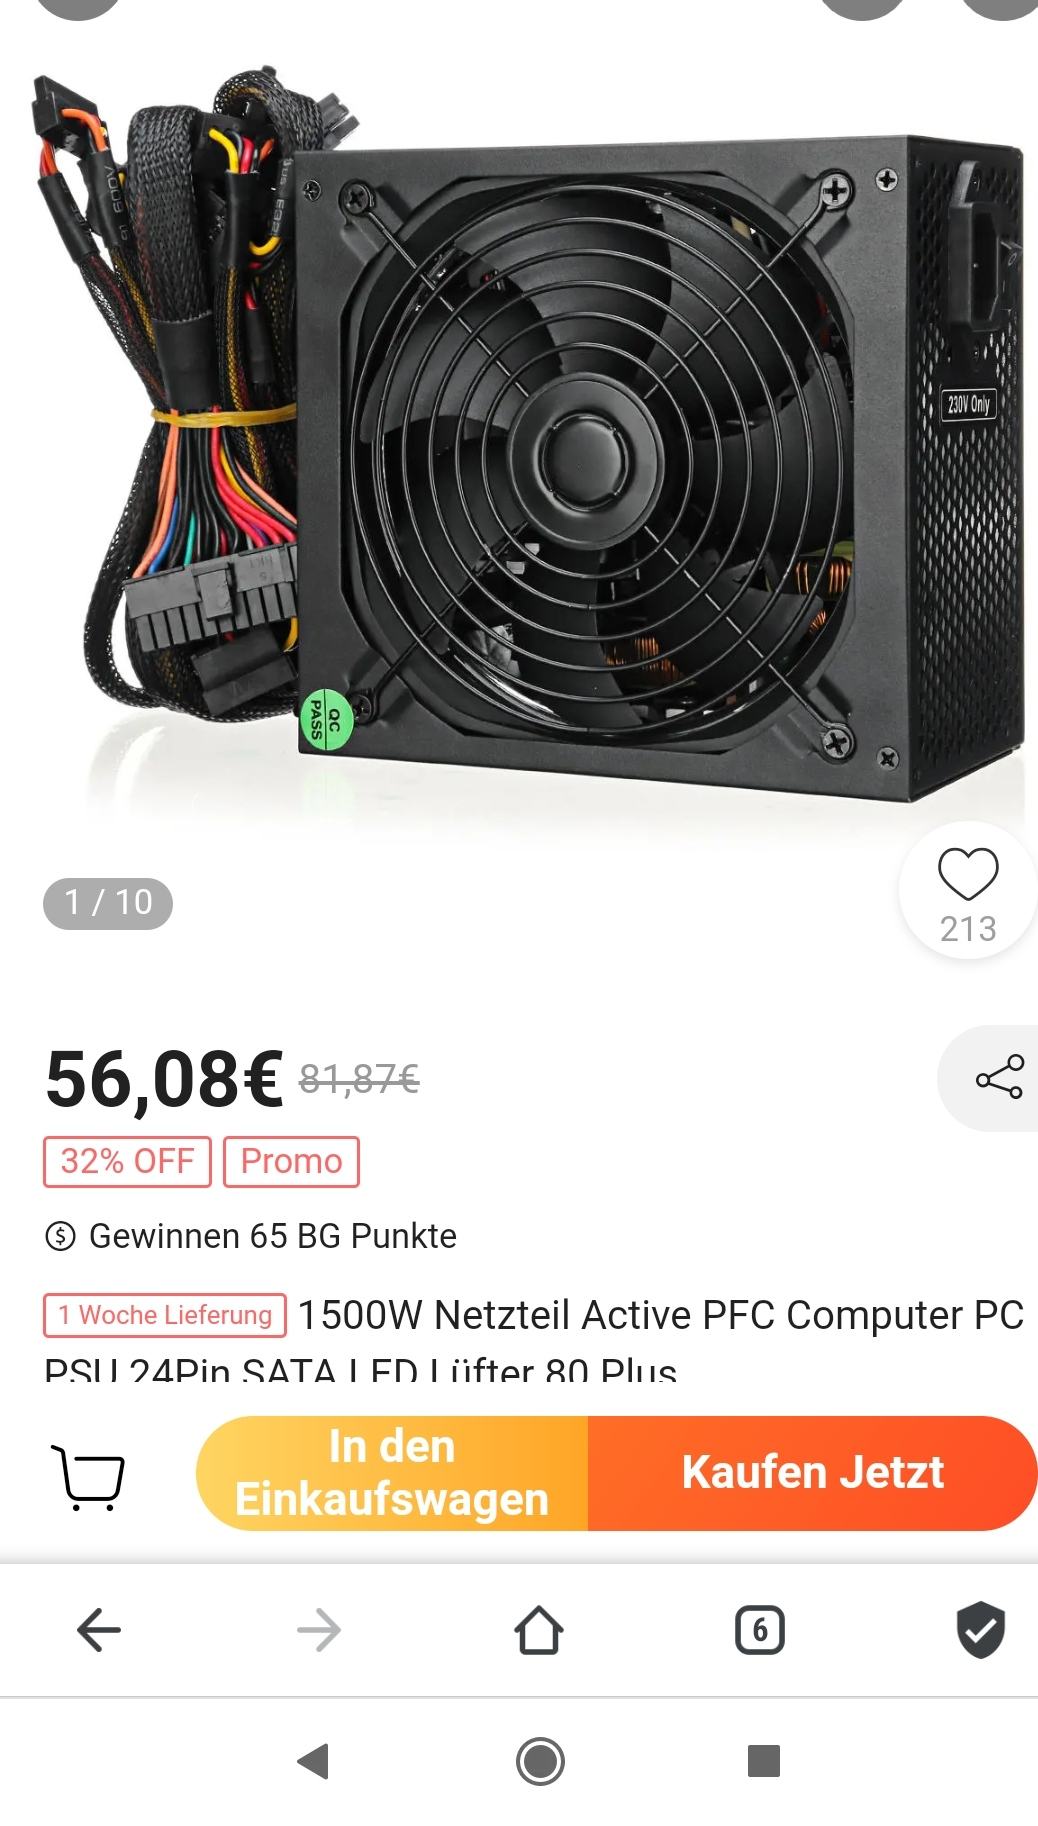Select the 32% OFF tag
Viewport: 1038px width, 1826px height.
click(127, 1161)
